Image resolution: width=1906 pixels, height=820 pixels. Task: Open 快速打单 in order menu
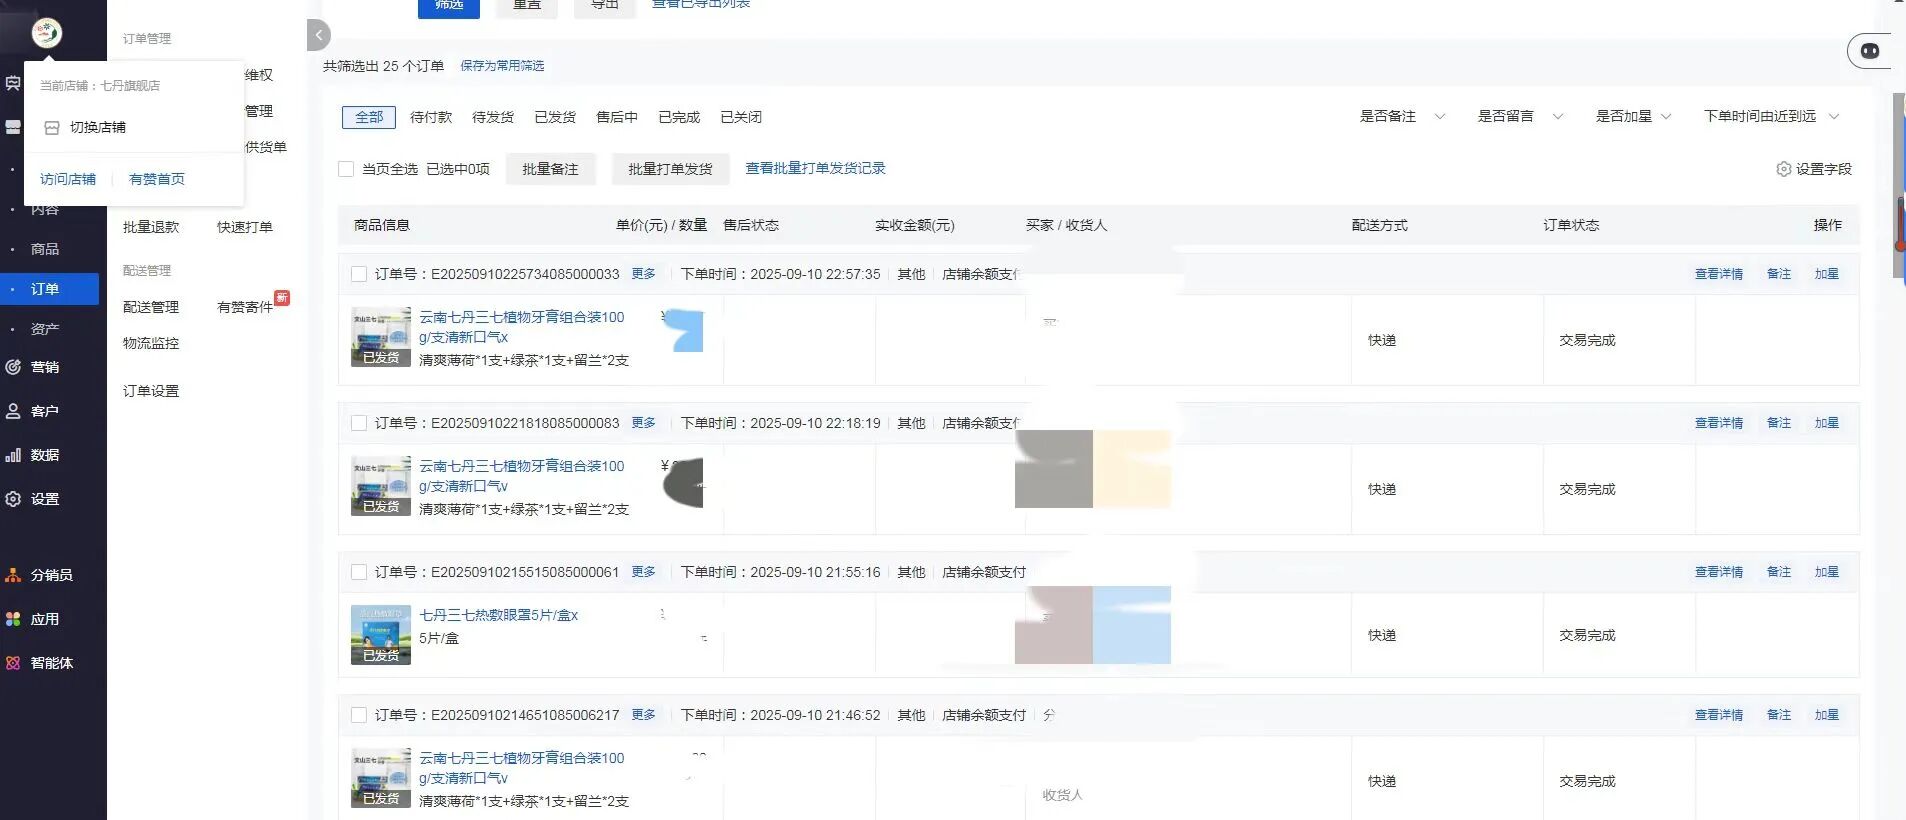point(245,227)
